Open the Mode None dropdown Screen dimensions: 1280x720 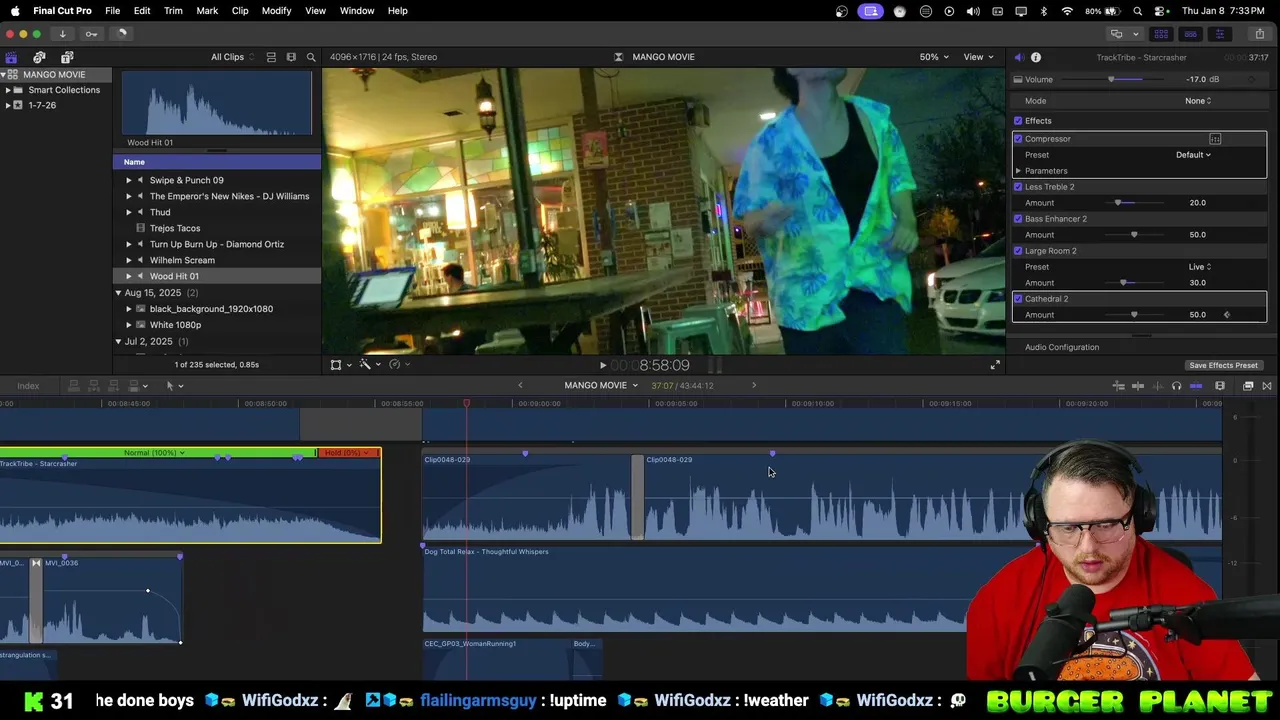1198,101
